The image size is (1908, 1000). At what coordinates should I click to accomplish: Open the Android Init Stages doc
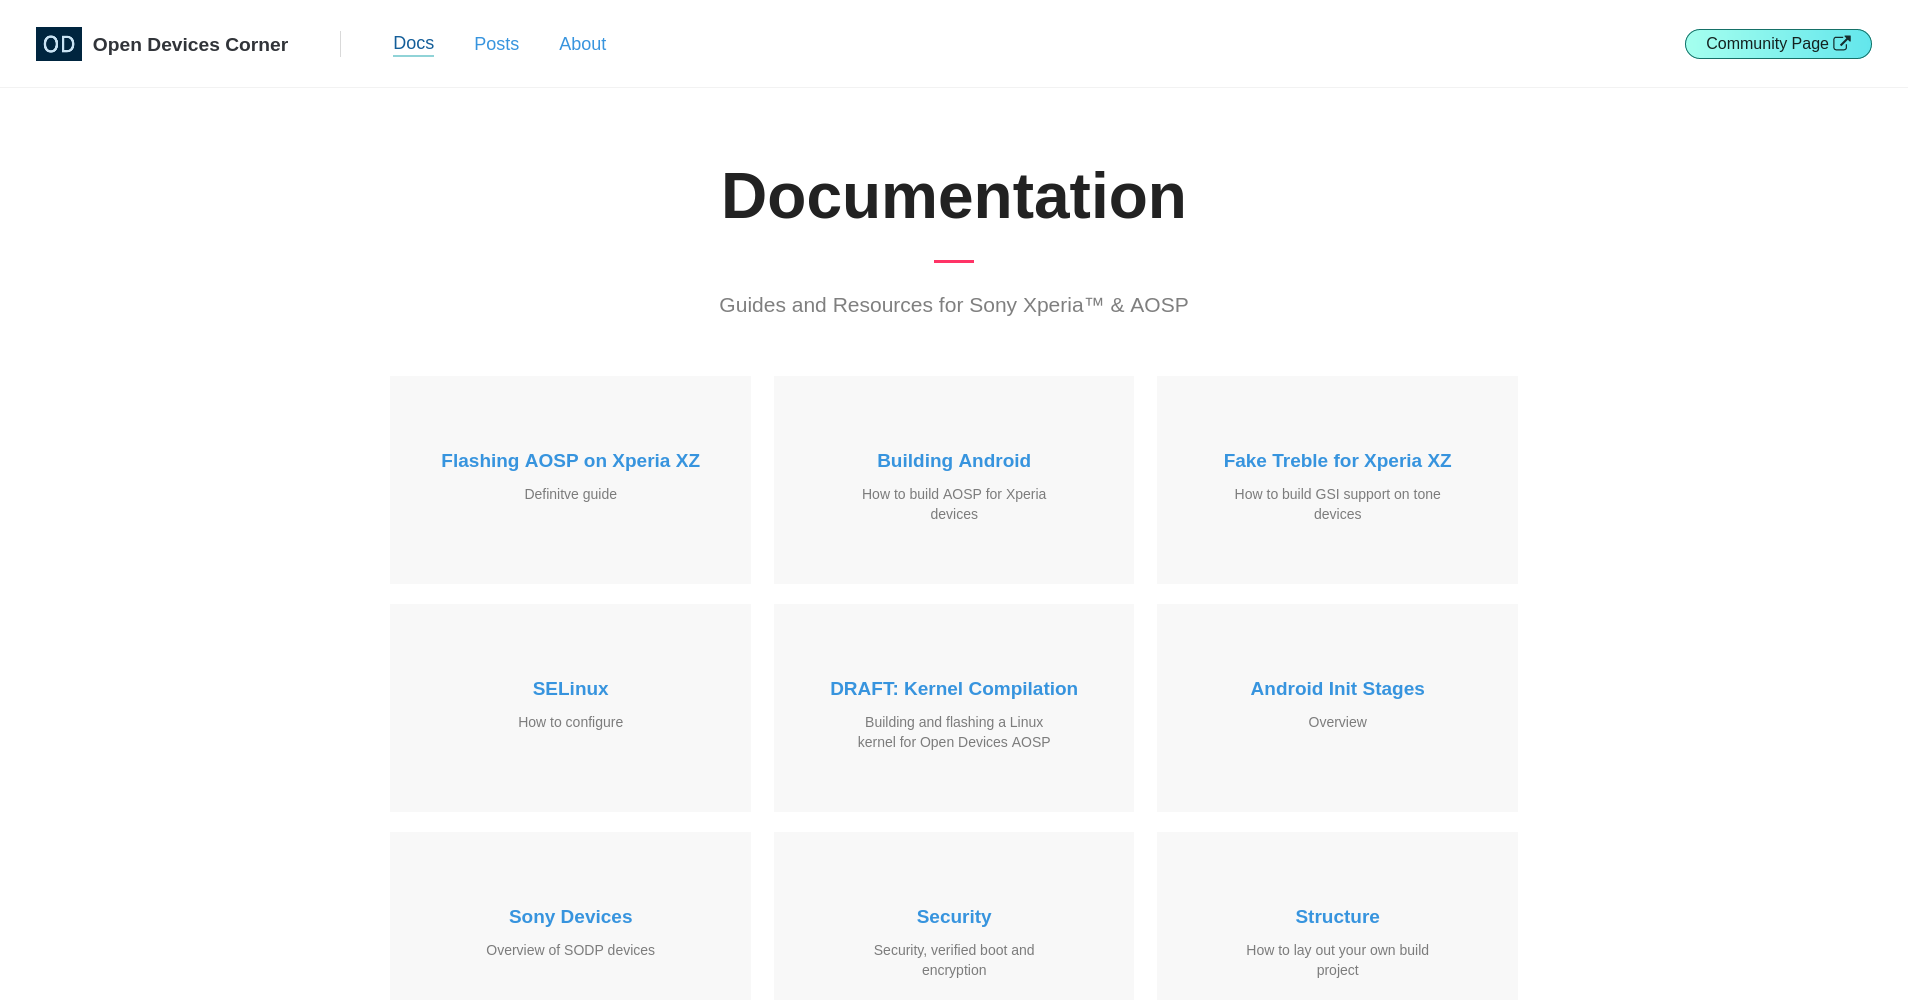pos(1337,689)
